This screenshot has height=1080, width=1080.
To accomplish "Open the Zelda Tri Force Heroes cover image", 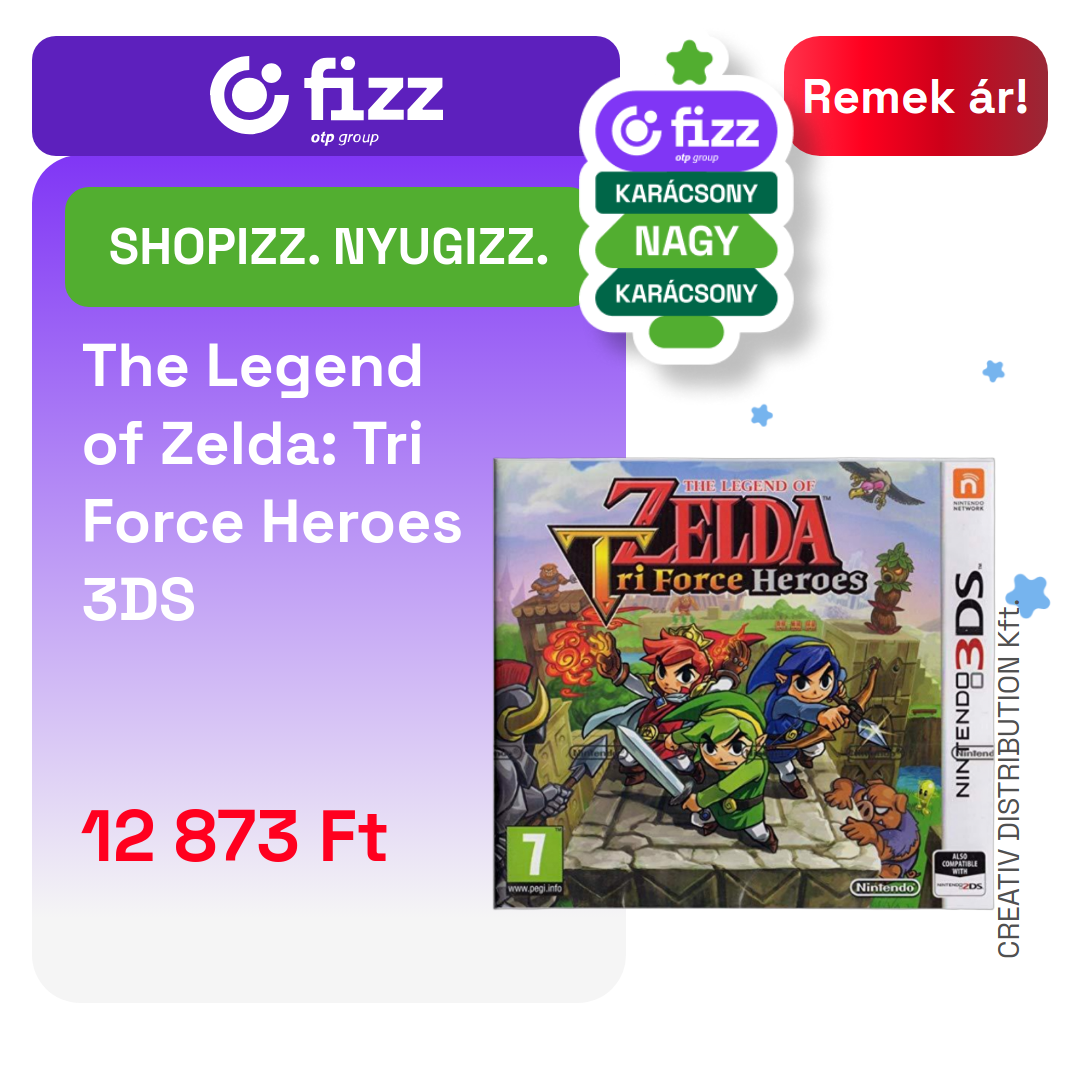I will pyautogui.click(x=744, y=683).
